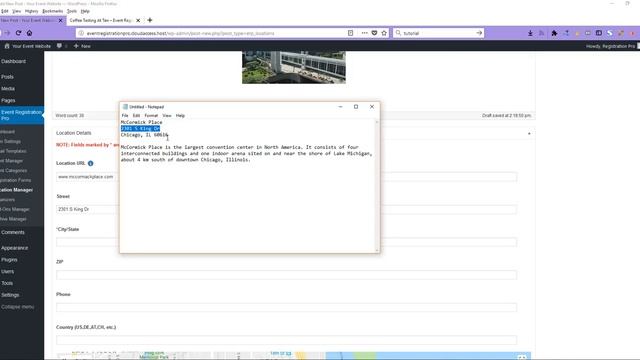Open Plugins in WordPress sidebar

pos(9,260)
